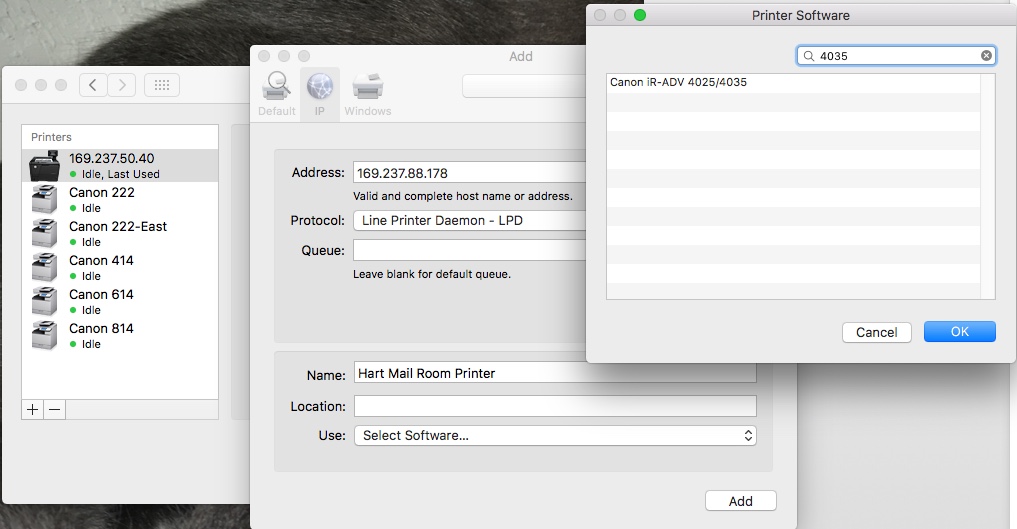The height and width of the screenshot is (529, 1017).
Task: Open the Protocol dropdown showing LPD
Action: [x=470, y=220]
